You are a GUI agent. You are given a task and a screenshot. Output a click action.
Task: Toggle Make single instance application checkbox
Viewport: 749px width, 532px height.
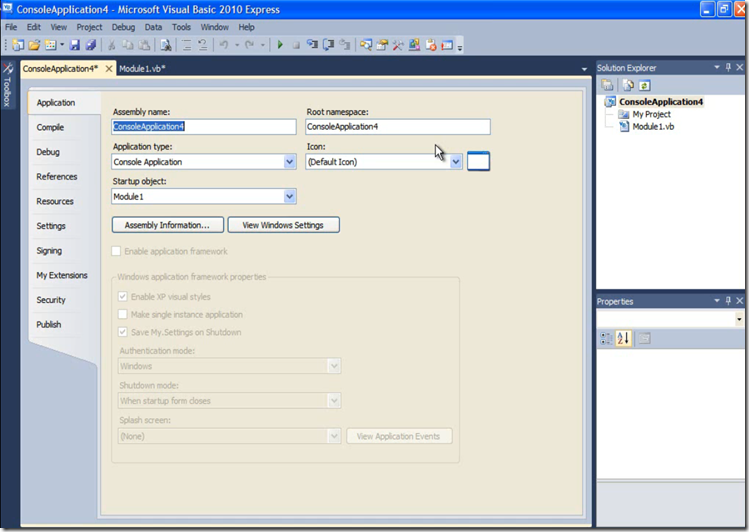pos(123,314)
